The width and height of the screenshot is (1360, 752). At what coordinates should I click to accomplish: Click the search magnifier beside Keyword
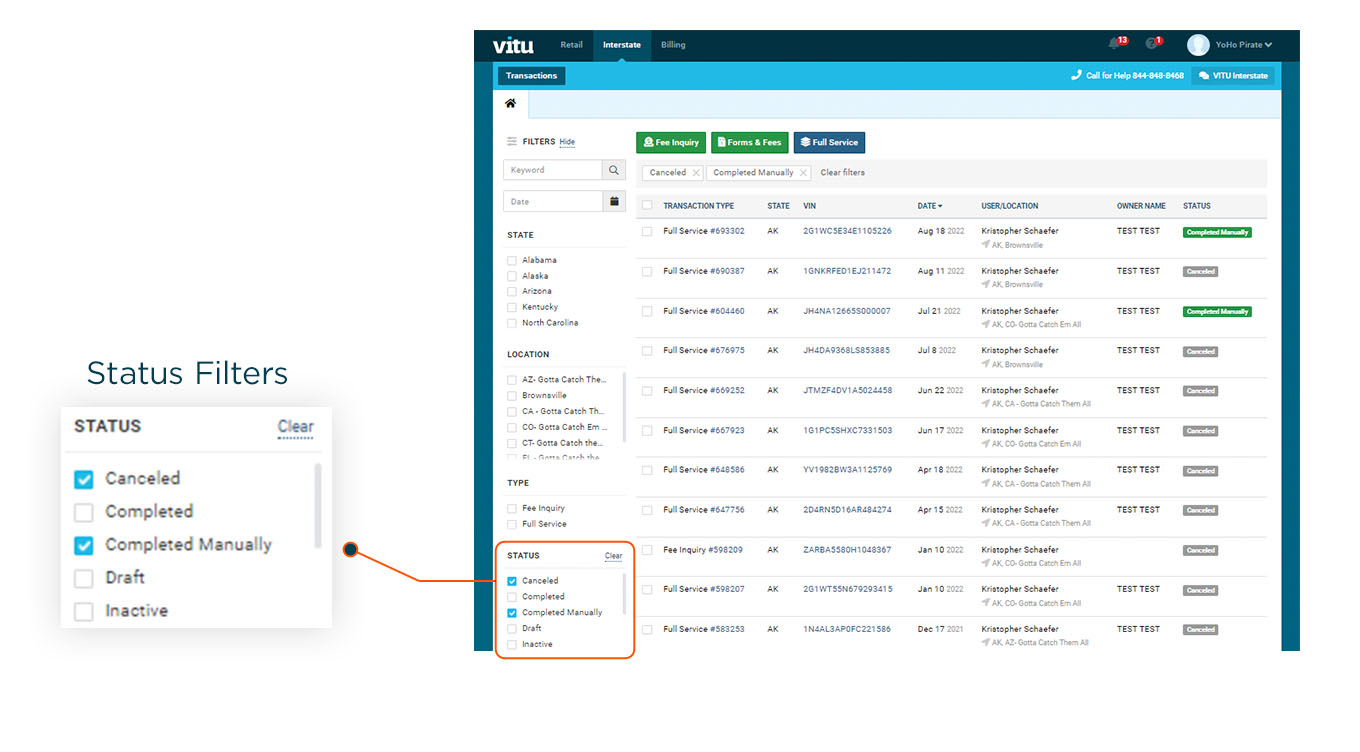tap(615, 170)
